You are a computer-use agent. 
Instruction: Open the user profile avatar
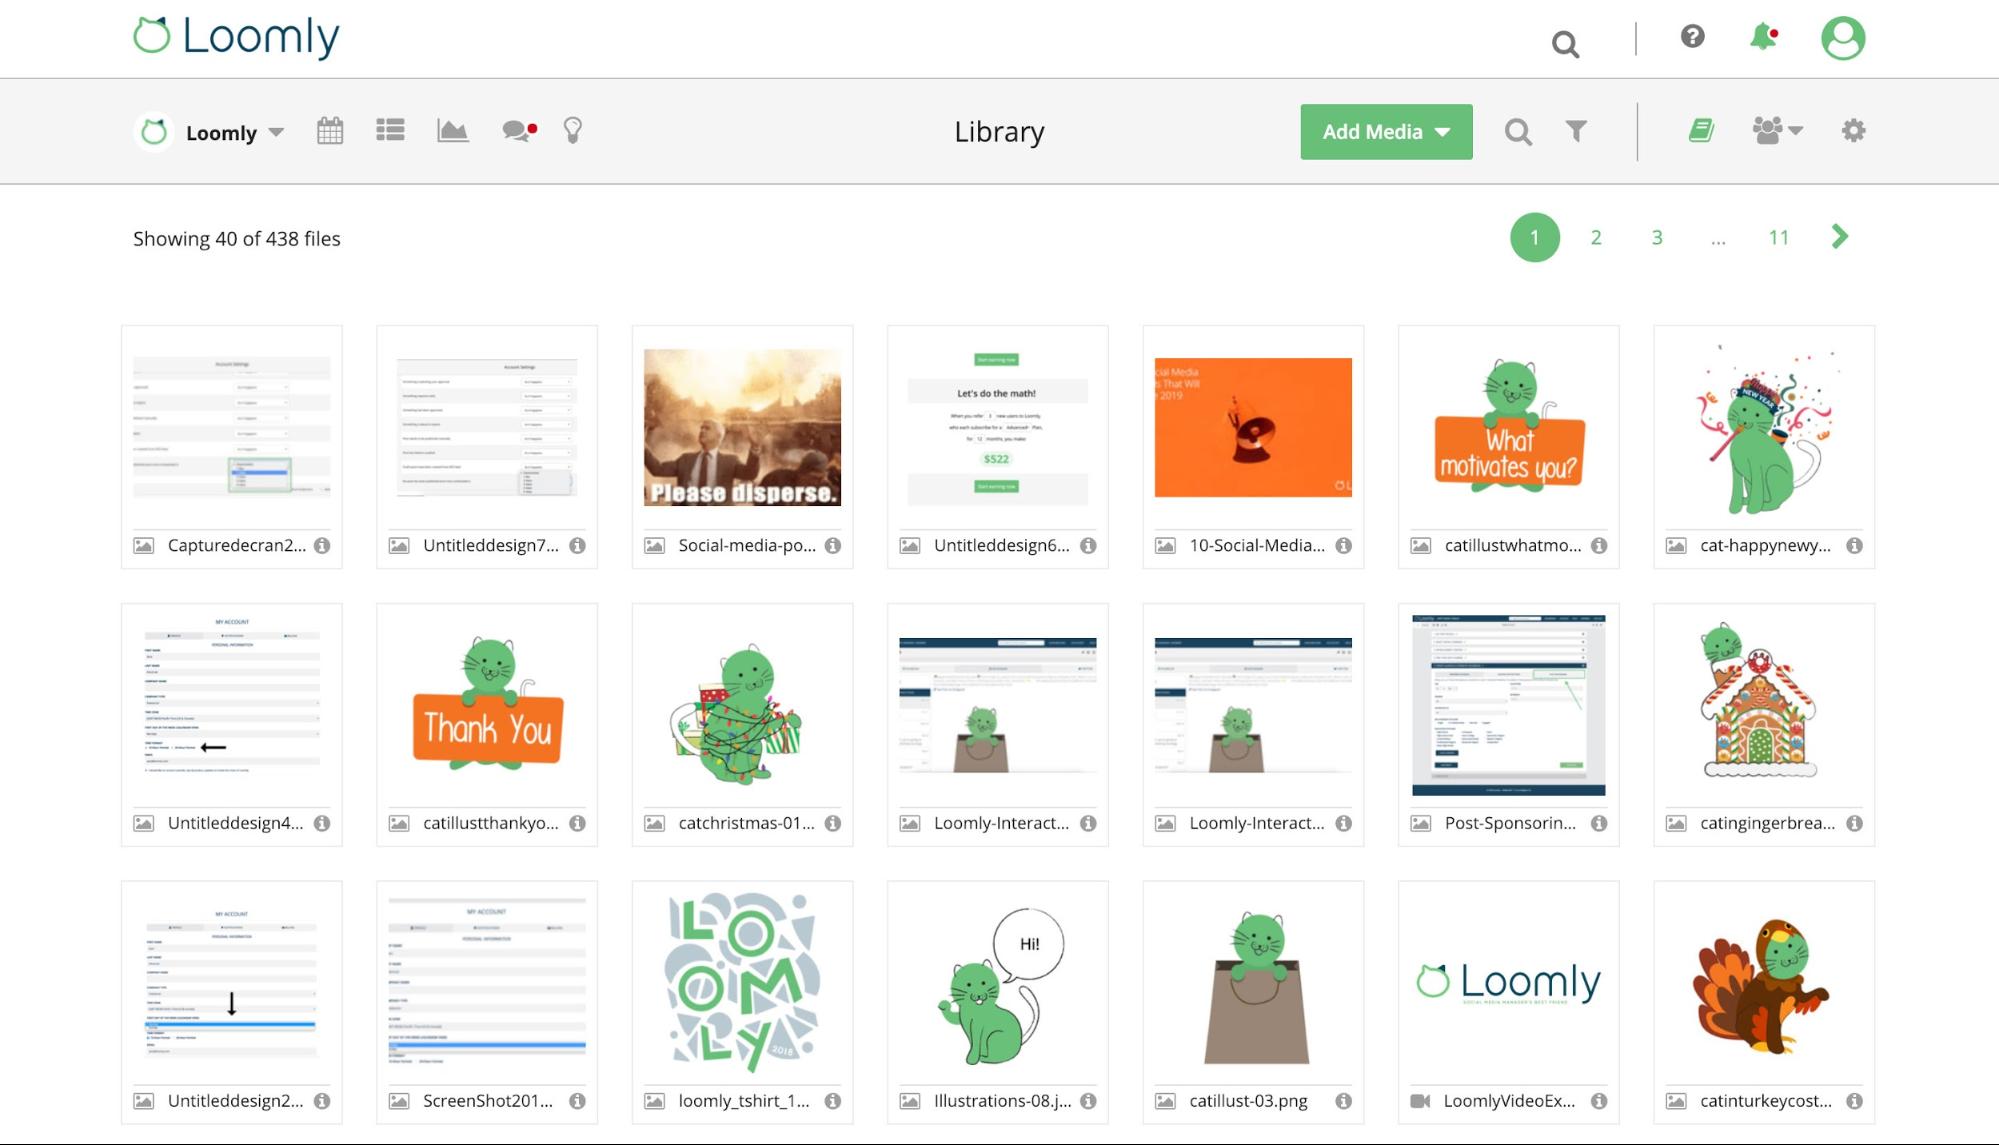click(x=1843, y=38)
